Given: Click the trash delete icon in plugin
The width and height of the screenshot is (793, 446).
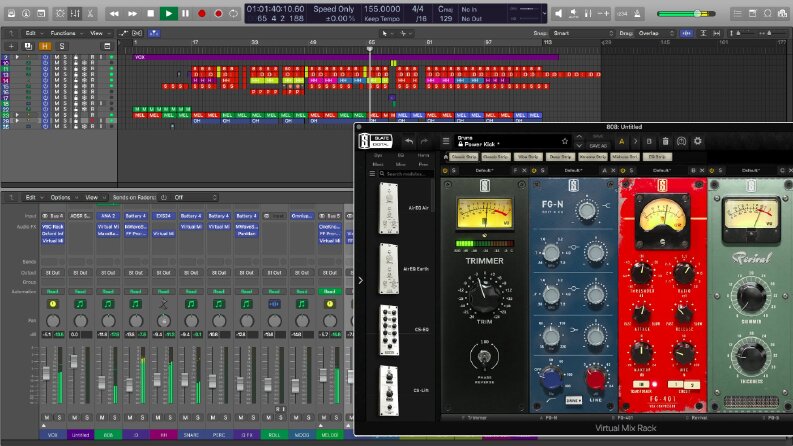Looking at the screenshot, I should point(666,142).
